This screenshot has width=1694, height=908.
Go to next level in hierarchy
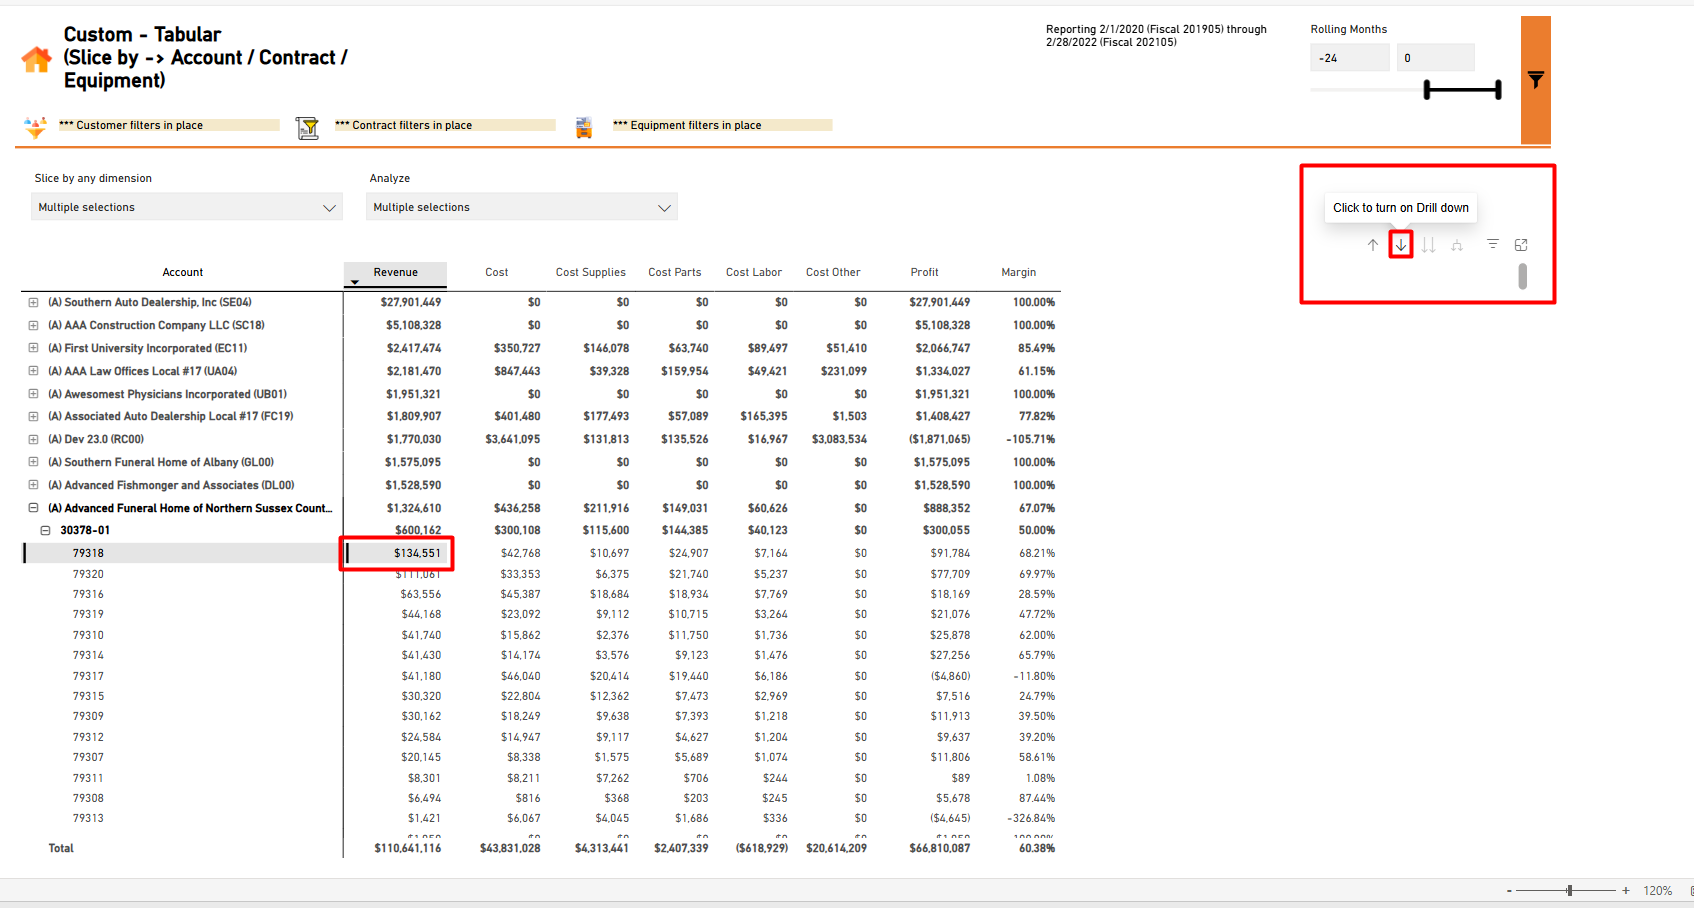(1429, 245)
